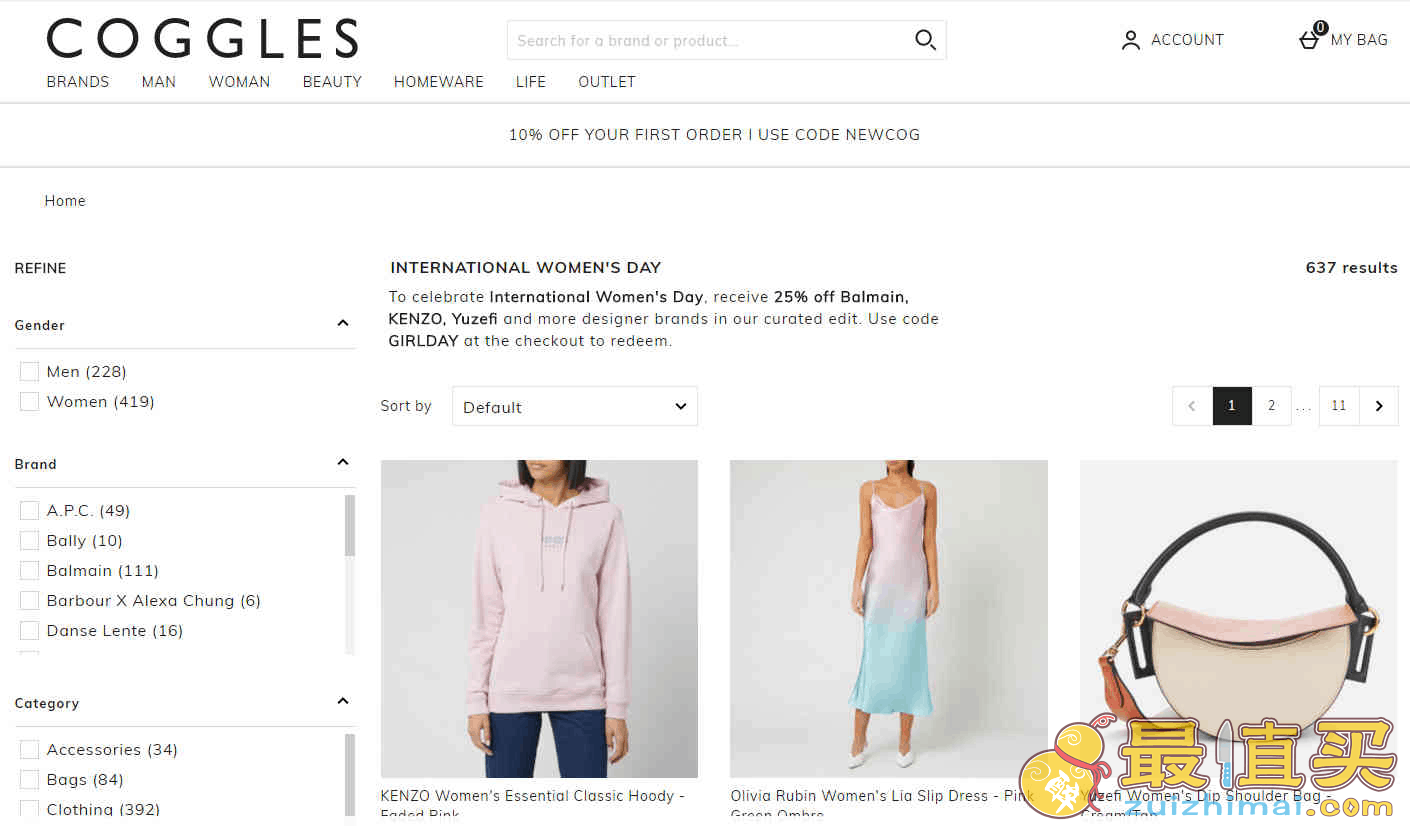Viewport: 1410px width, 826px height.
Task: Check Barbour X Alexa Chung brand
Action: [29, 600]
